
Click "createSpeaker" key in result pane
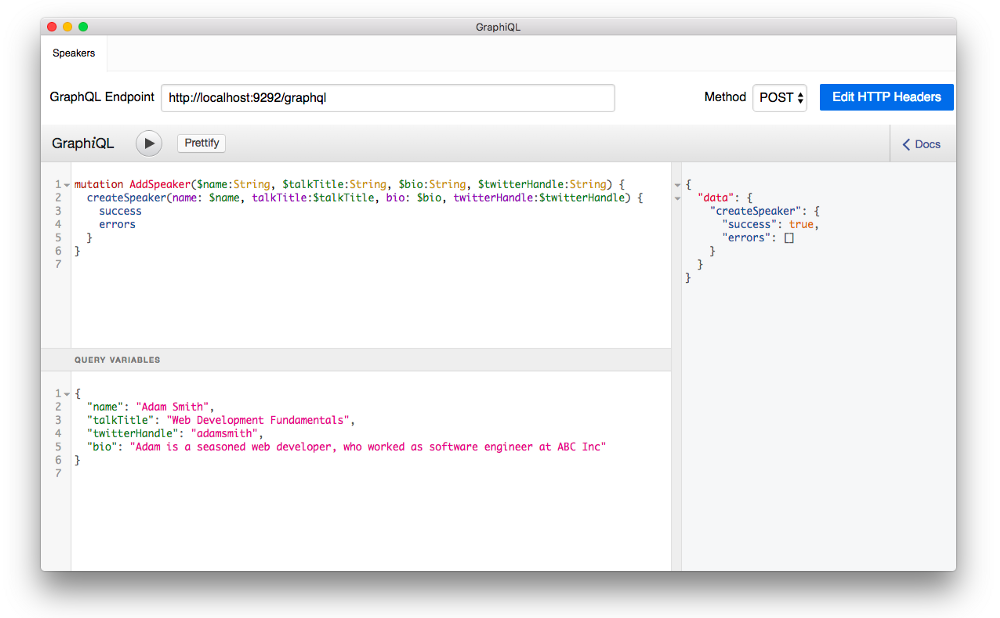(x=756, y=211)
